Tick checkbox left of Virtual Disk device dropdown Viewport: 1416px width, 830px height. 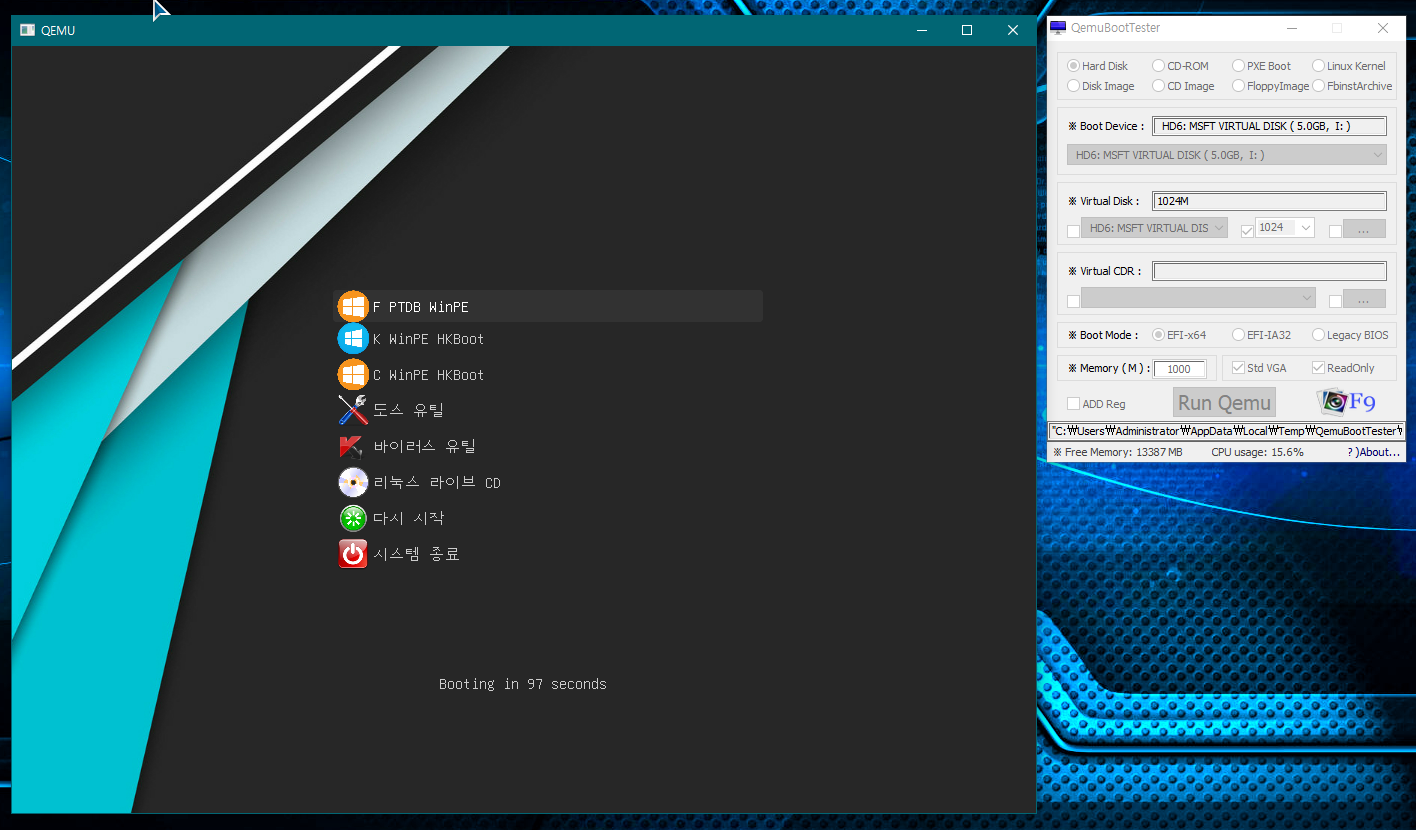1074,231
